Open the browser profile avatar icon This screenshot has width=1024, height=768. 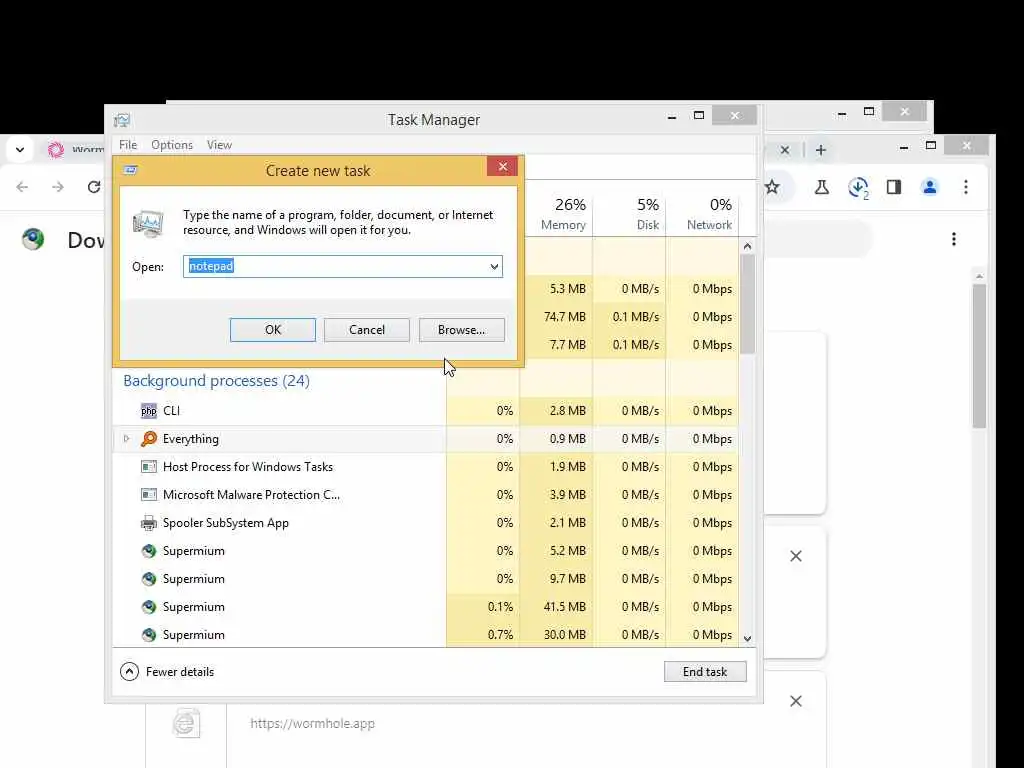click(929, 187)
